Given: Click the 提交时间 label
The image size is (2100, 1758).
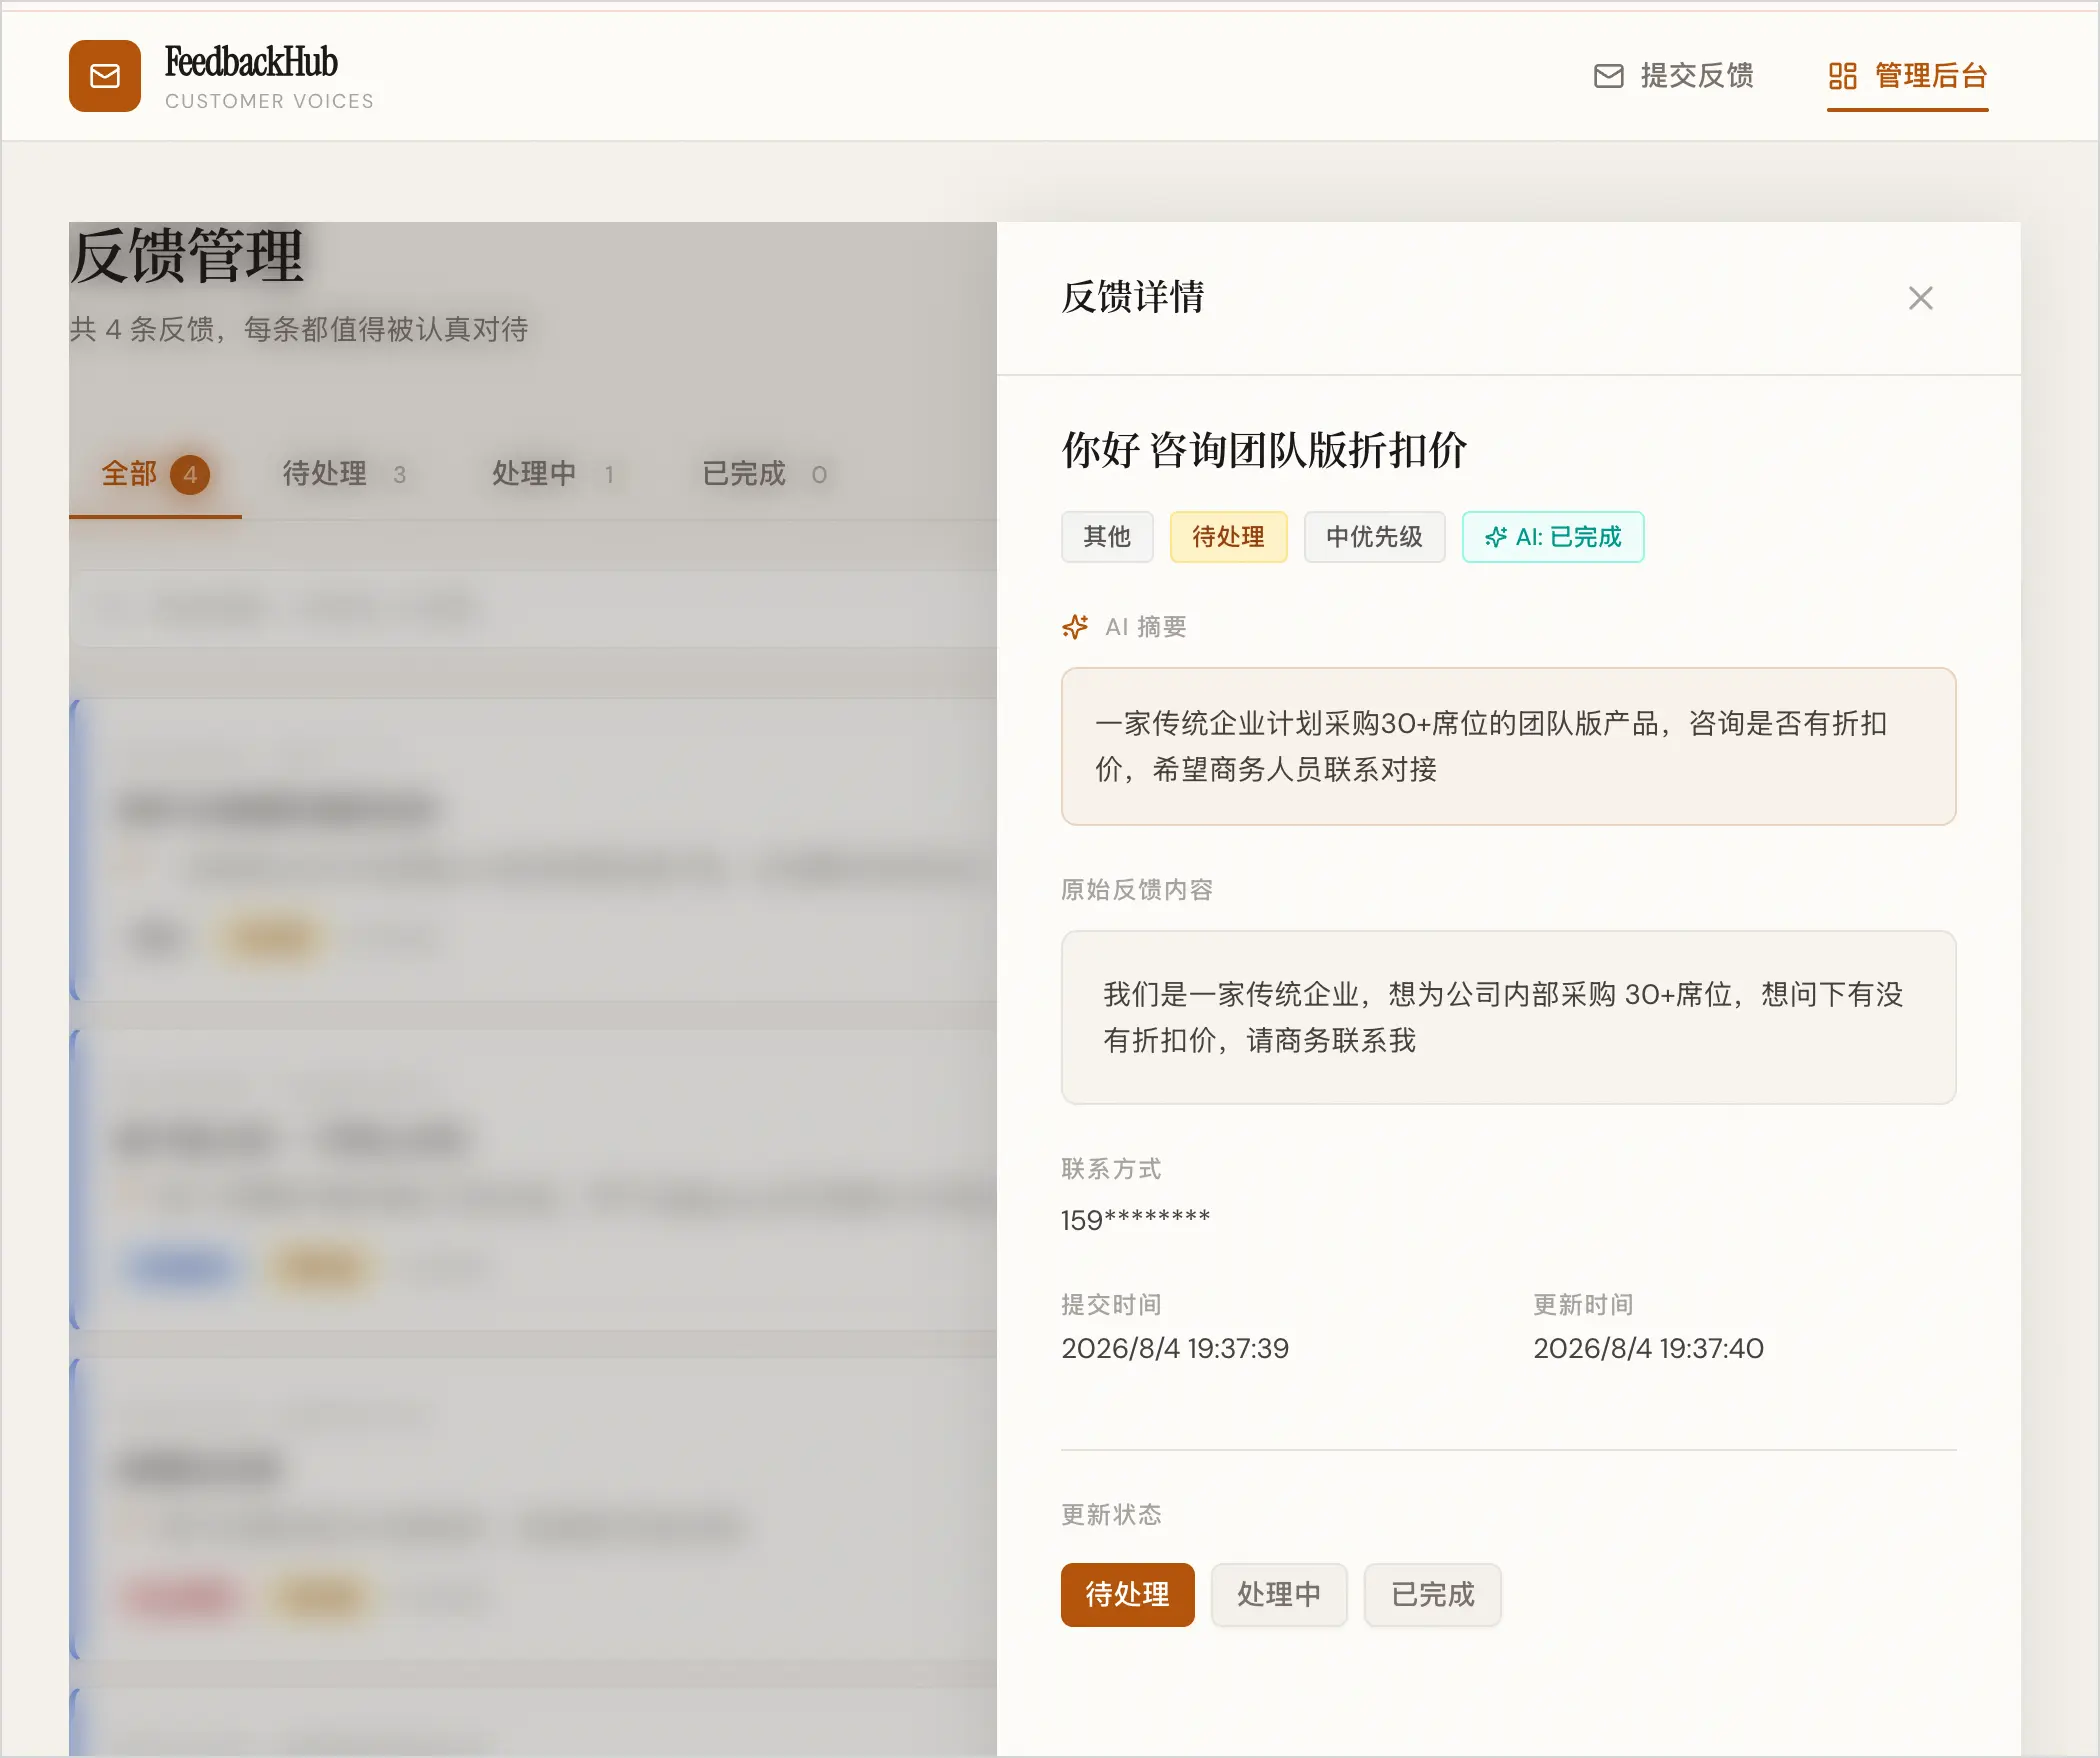Looking at the screenshot, I should (x=1111, y=1304).
